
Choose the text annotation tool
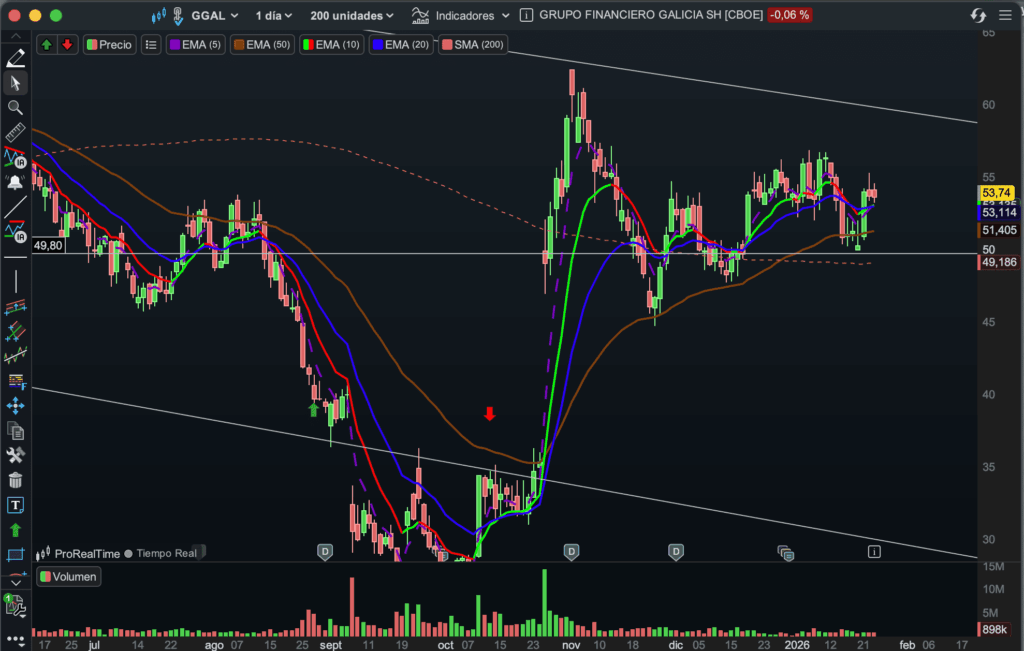(x=15, y=506)
